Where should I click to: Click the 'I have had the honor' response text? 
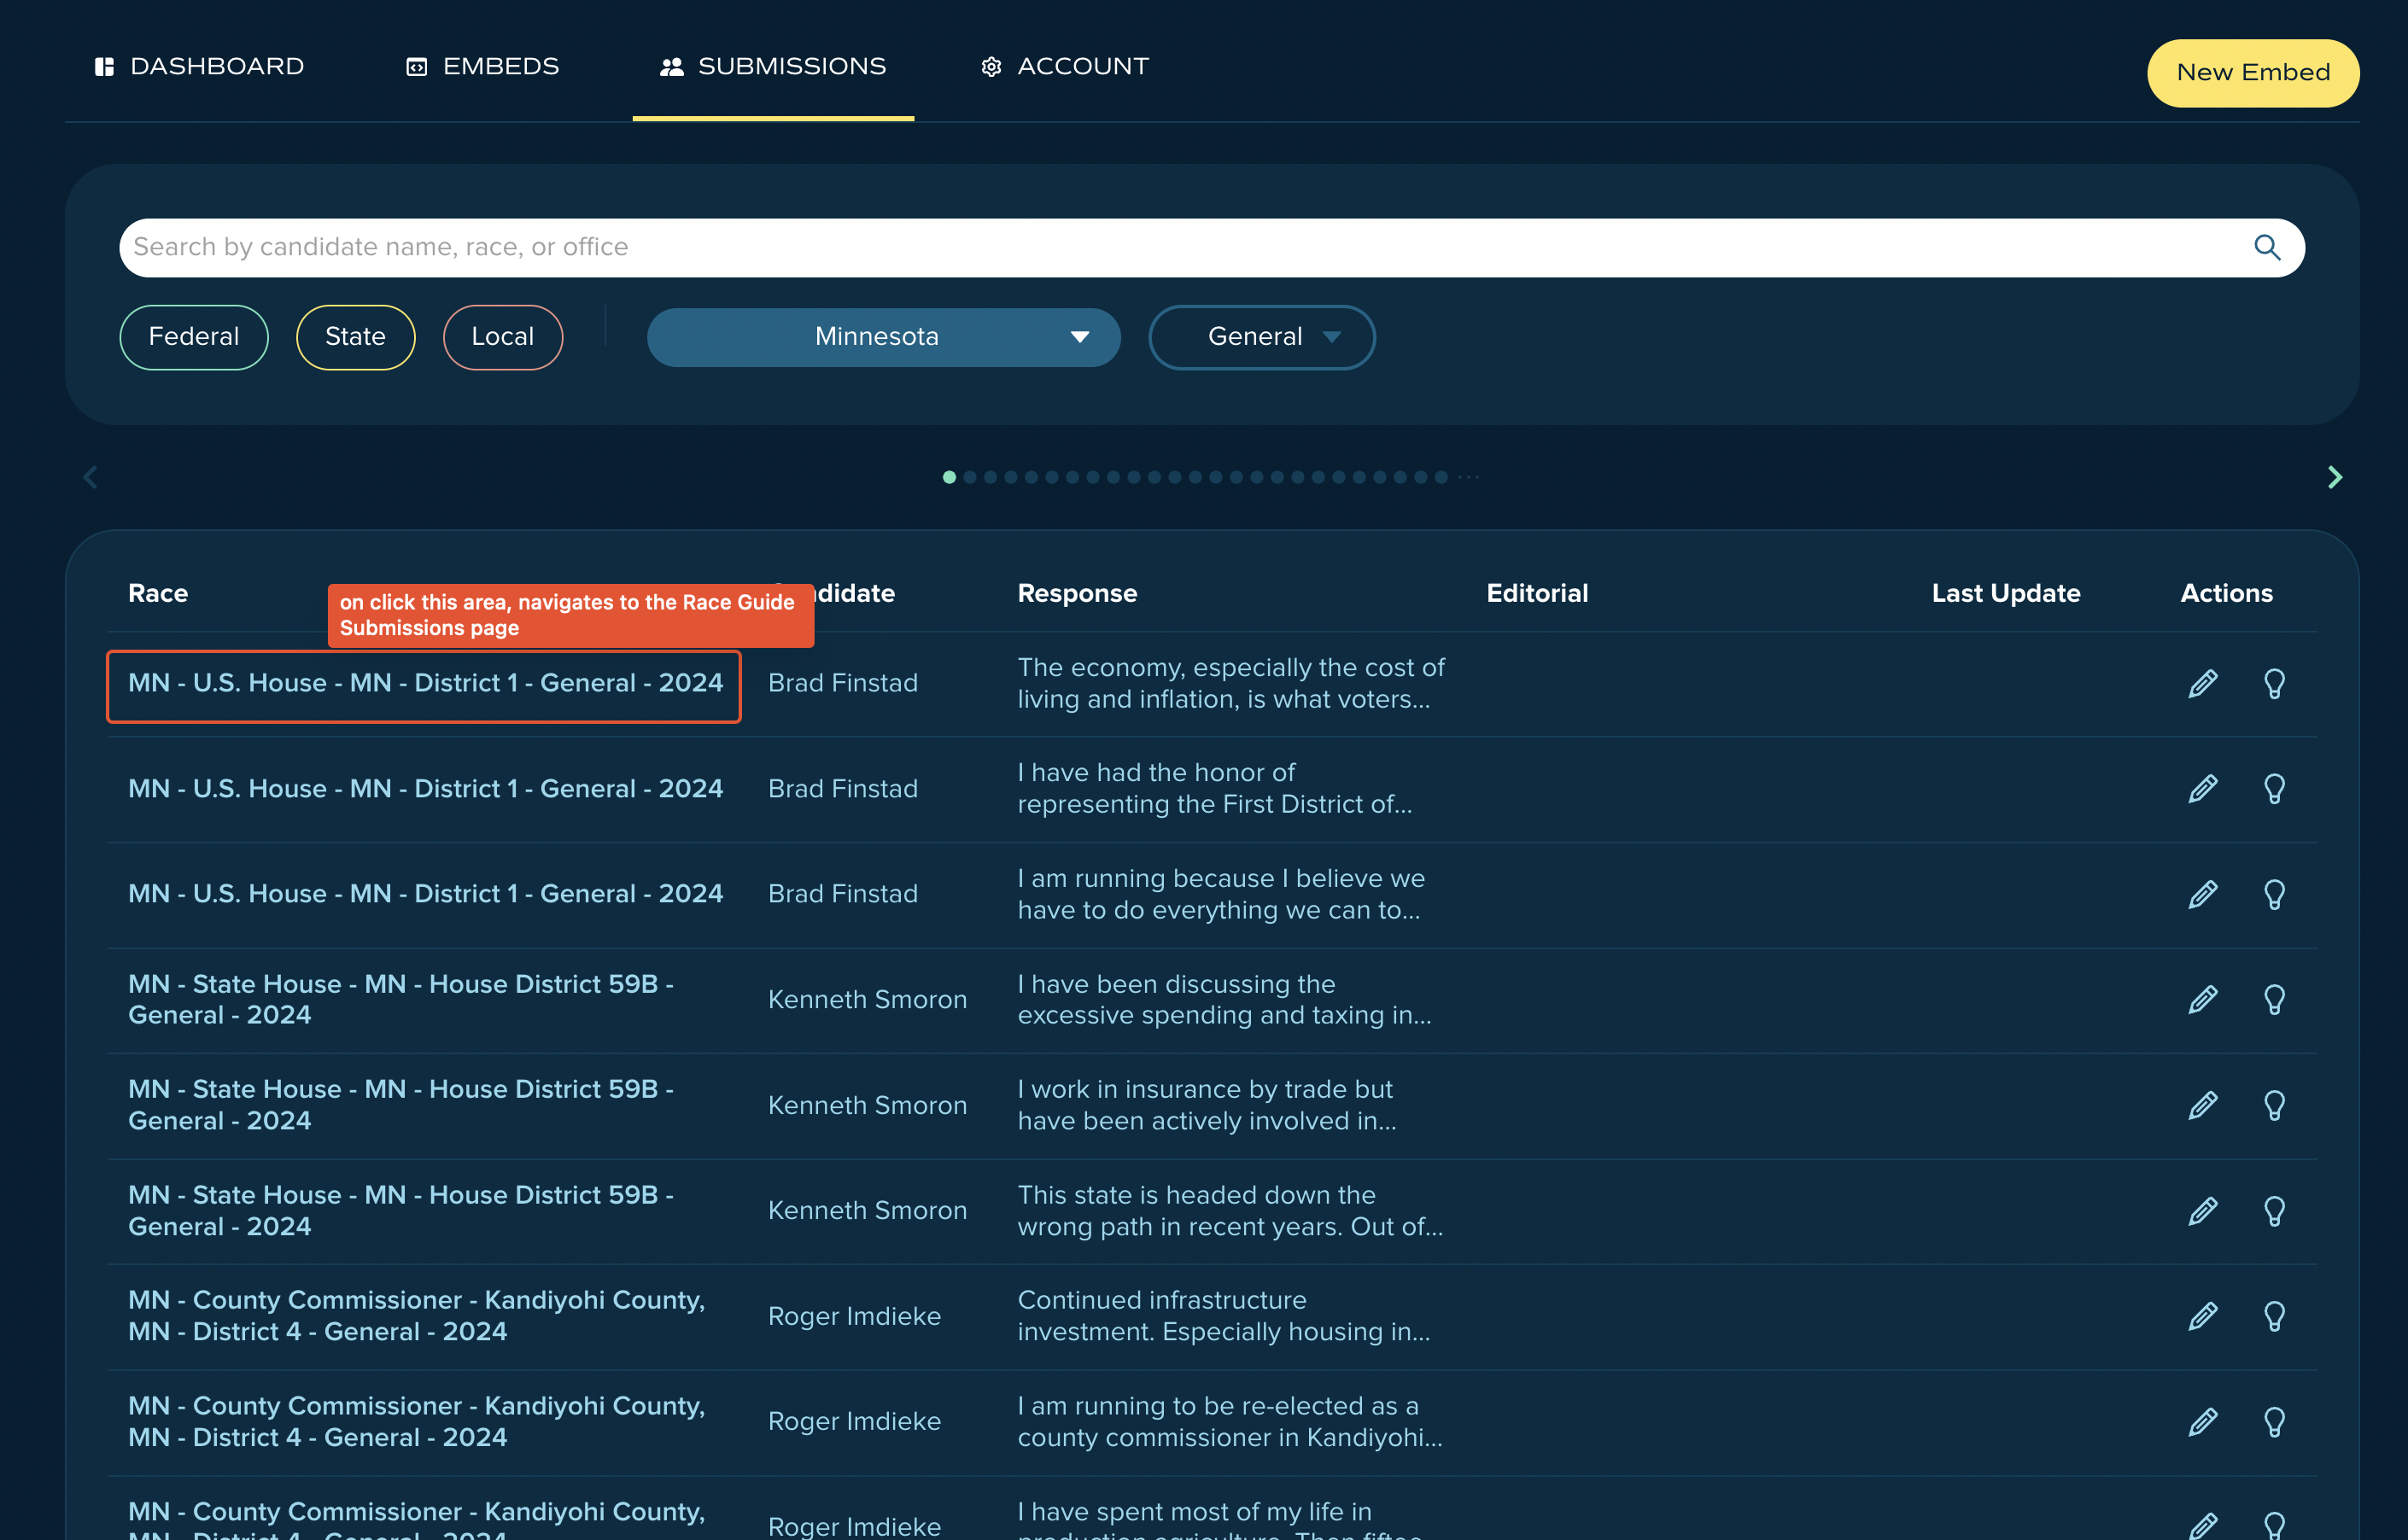point(1215,789)
